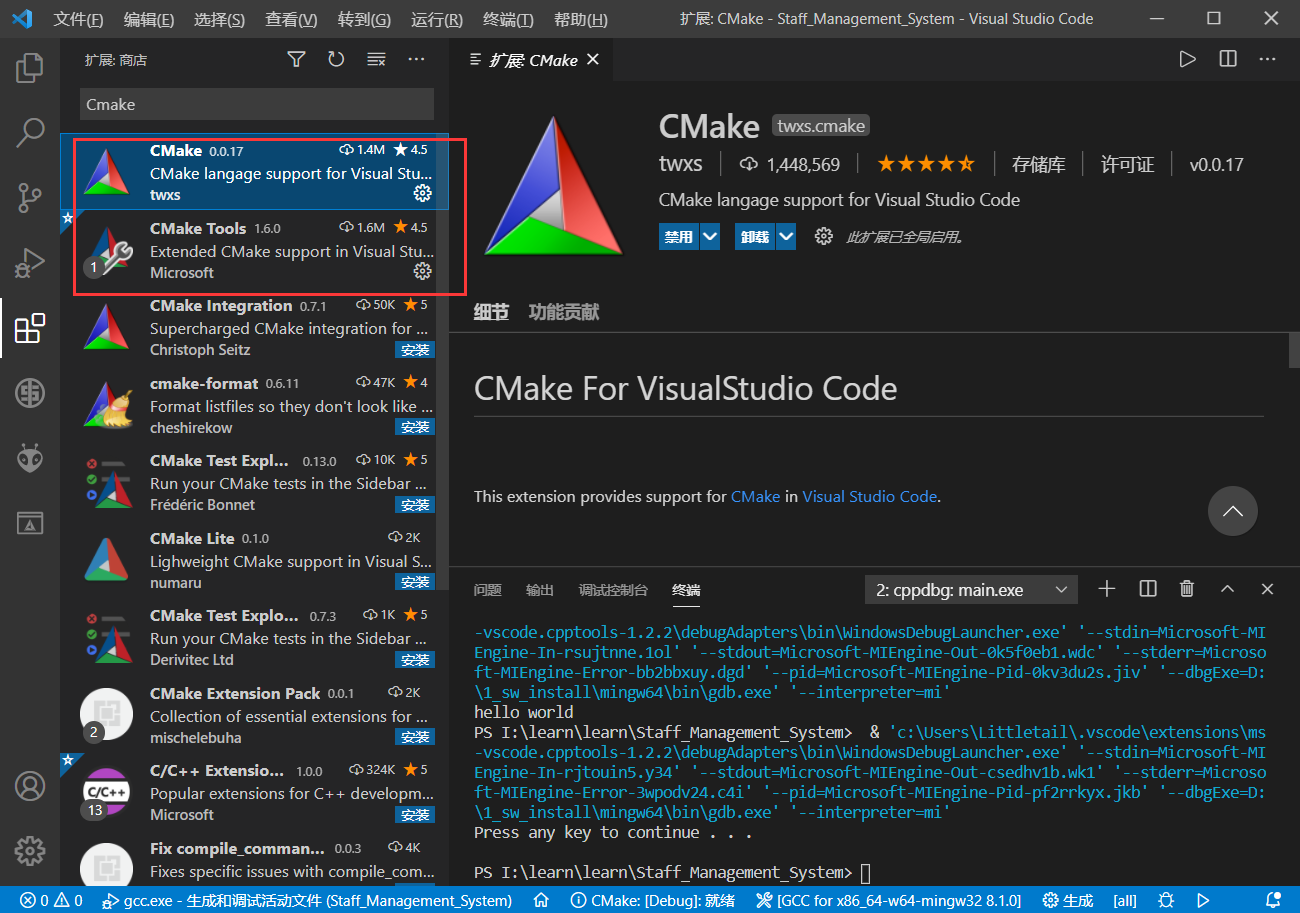Screen dimensions: 1300x913
Task: Switch to the 调试控制台 panel tab
Action: tap(613, 590)
